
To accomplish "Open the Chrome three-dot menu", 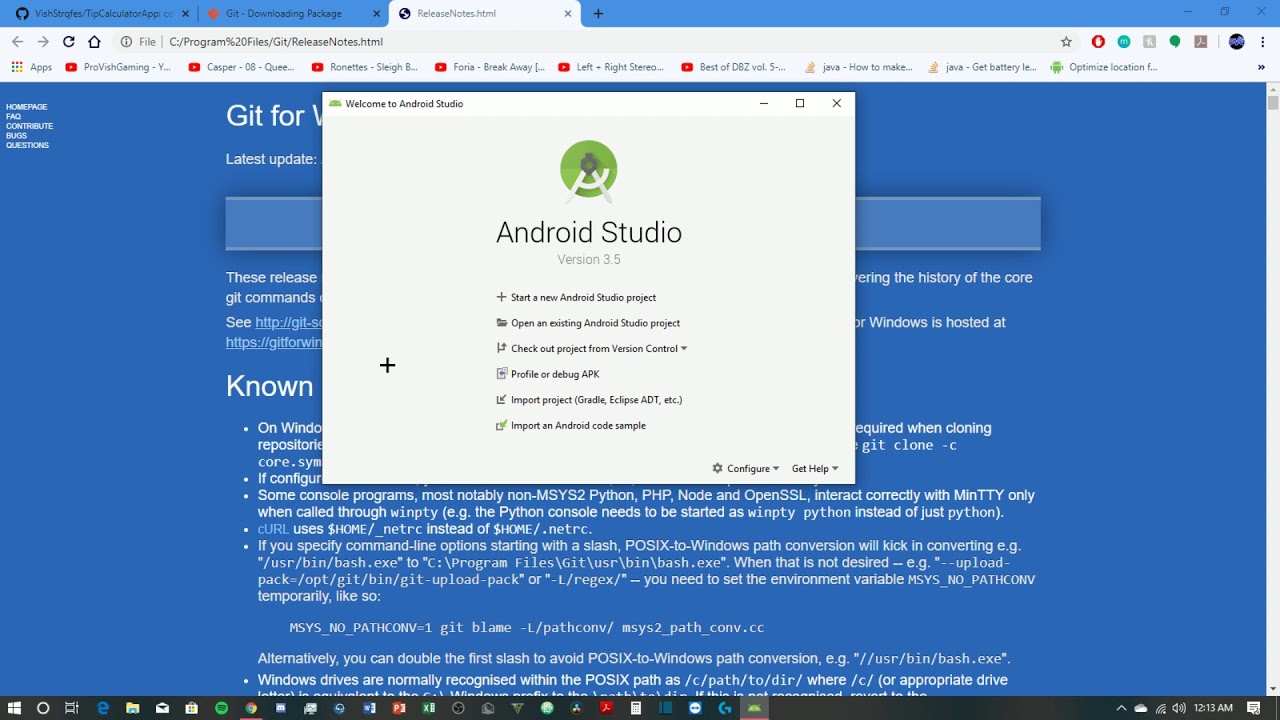I will (1264, 42).
